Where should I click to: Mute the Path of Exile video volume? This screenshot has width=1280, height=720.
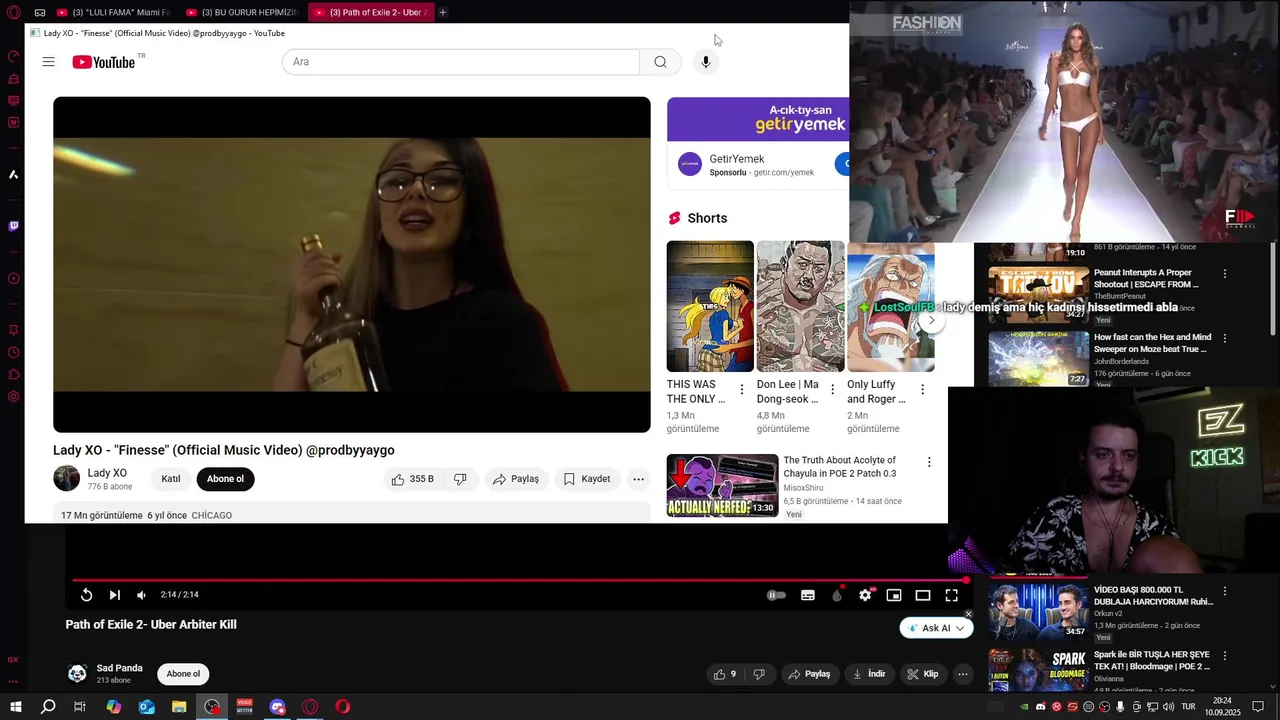[141, 595]
